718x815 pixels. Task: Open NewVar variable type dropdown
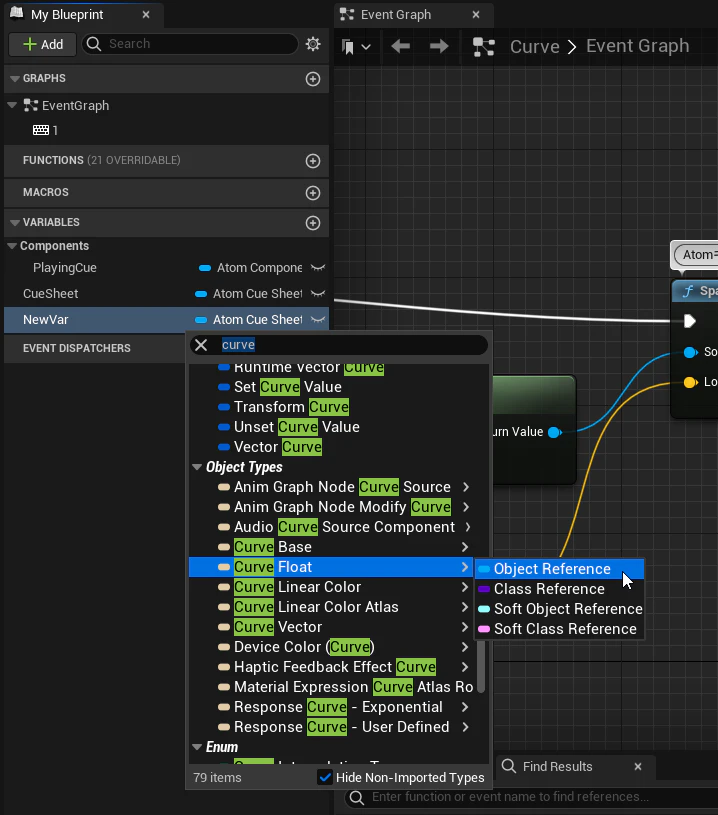pyautogui.click(x=249, y=320)
